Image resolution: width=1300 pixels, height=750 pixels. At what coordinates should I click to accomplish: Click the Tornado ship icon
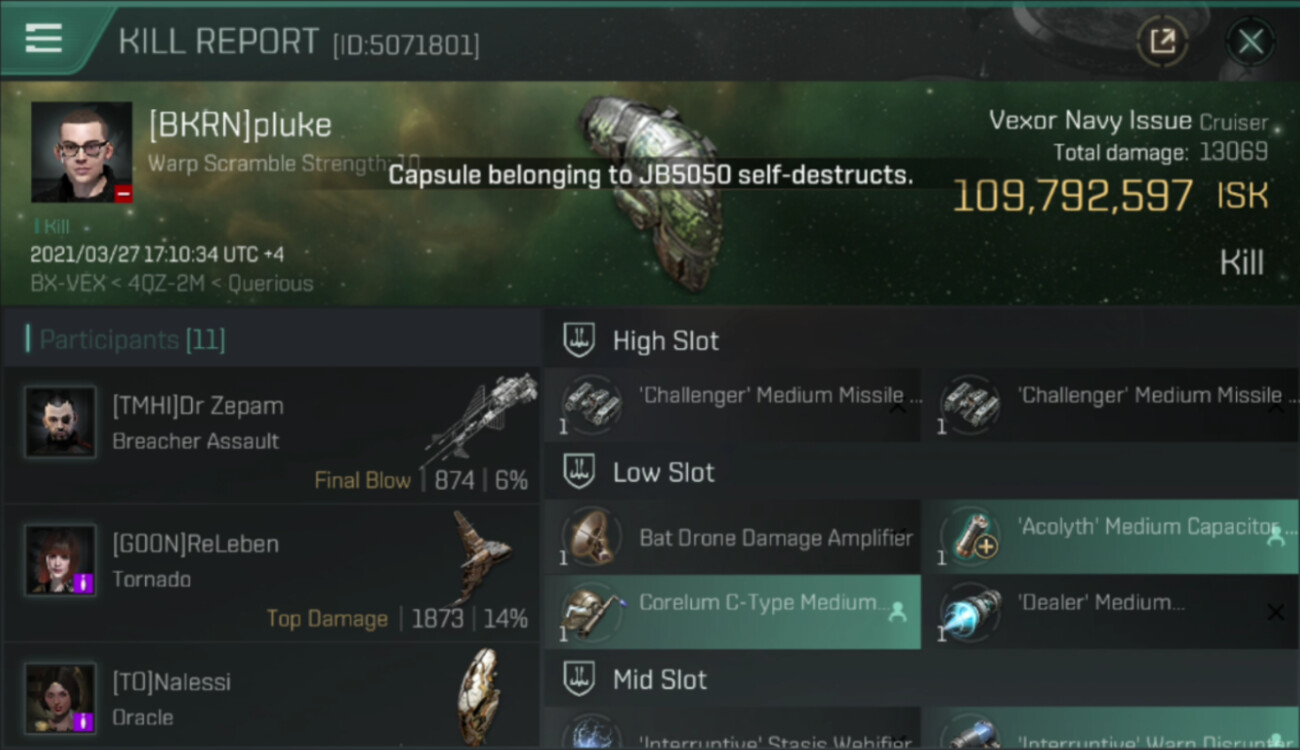tap(481, 556)
